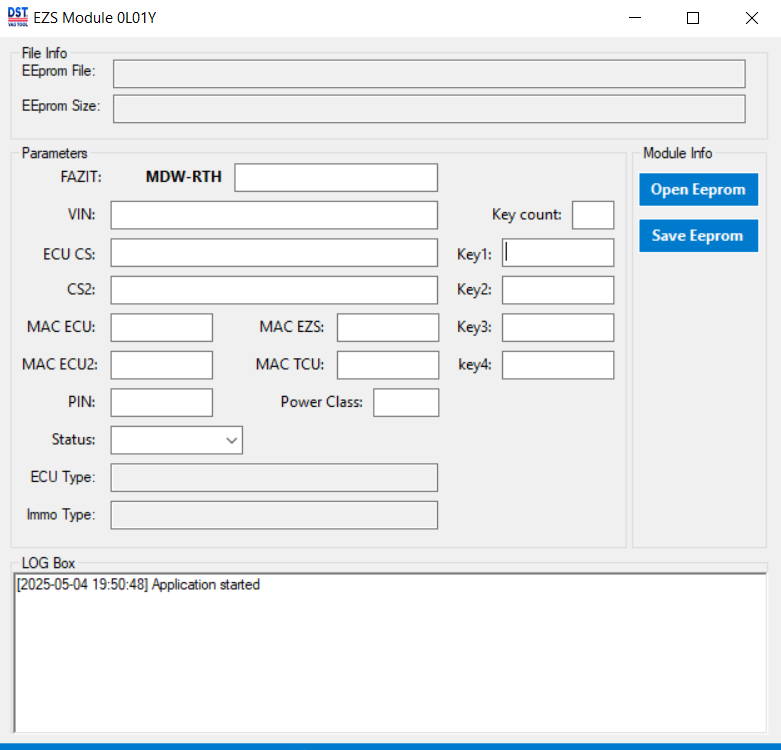Click the Save Eeprom button
The width and height of the screenshot is (781, 750).
pyautogui.click(x=698, y=236)
